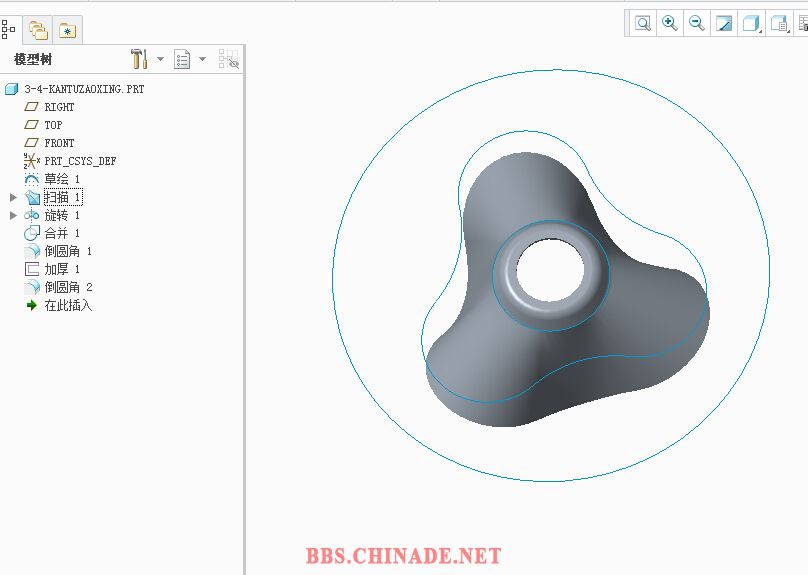
Task: Click the RIGHT plane icon
Action: (31, 107)
